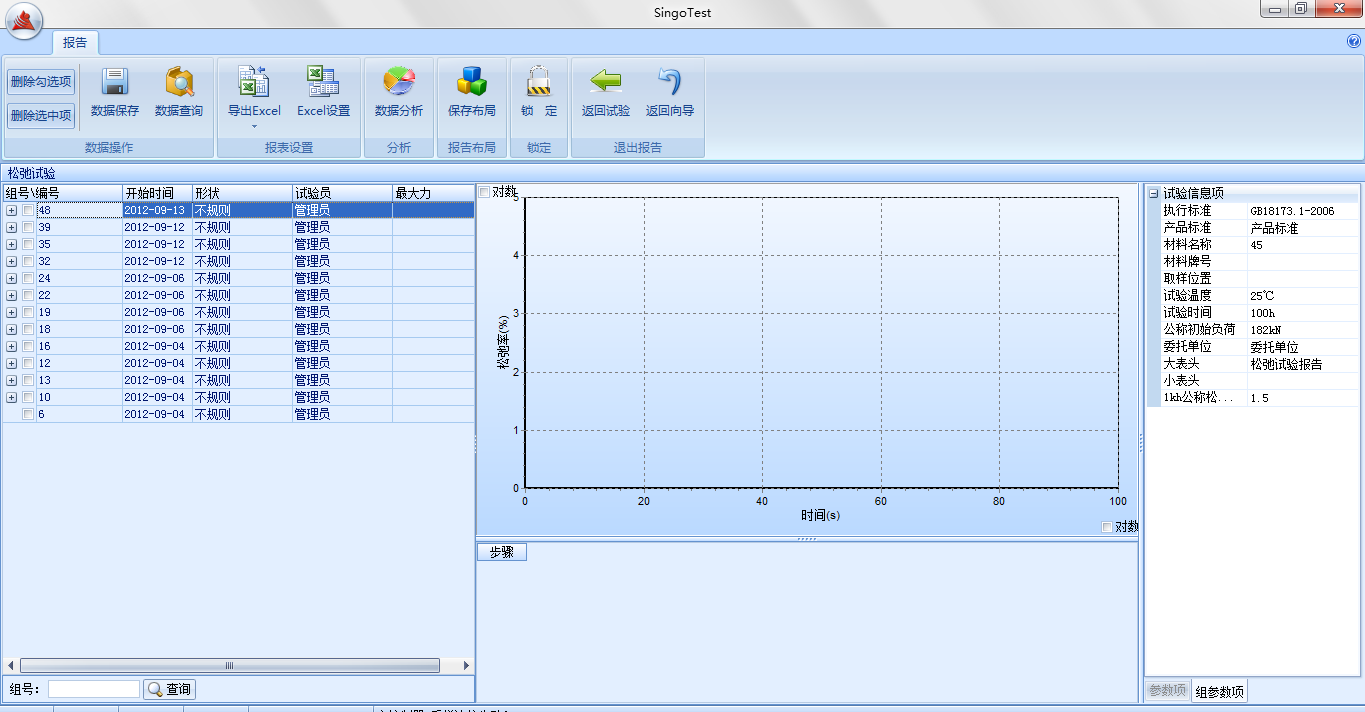Image resolution: width=1365 pixels, height=712 pixels.
Task: Click the 公称初始负荷 value 182kN
Action: click(x=1304, y=330)
